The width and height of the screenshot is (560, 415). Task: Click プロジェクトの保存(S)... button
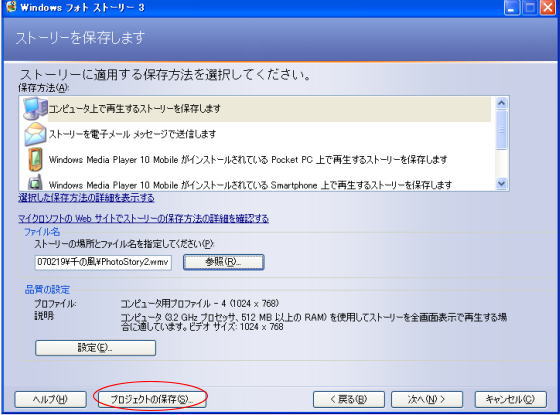152,399
